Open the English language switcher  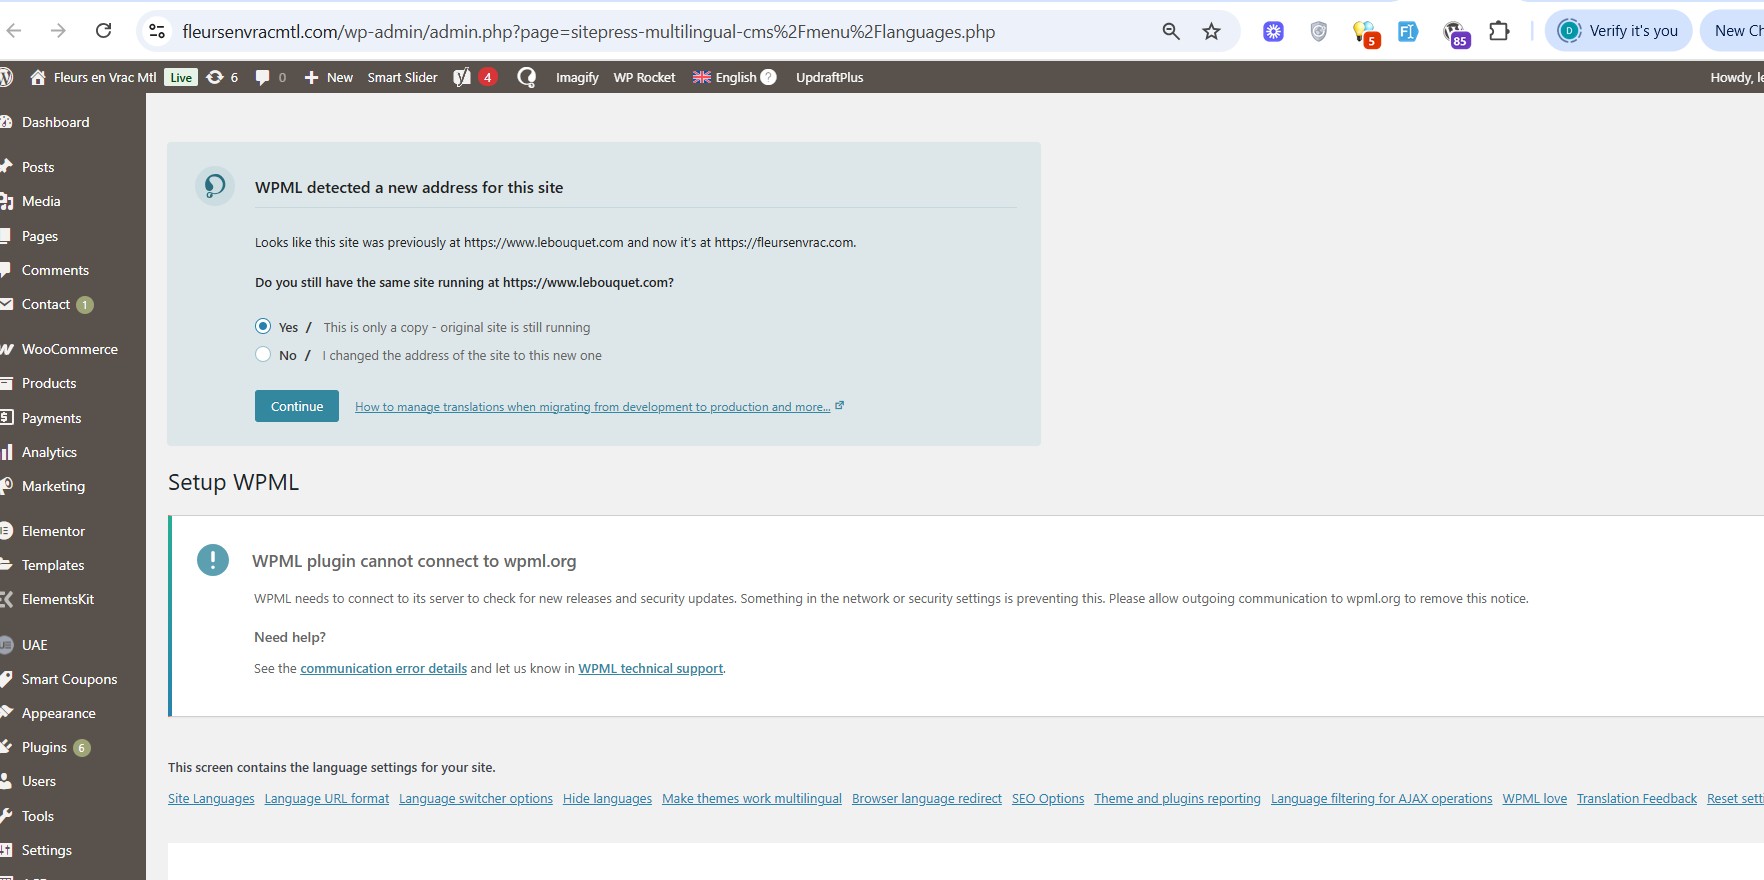tap(725, 77)
